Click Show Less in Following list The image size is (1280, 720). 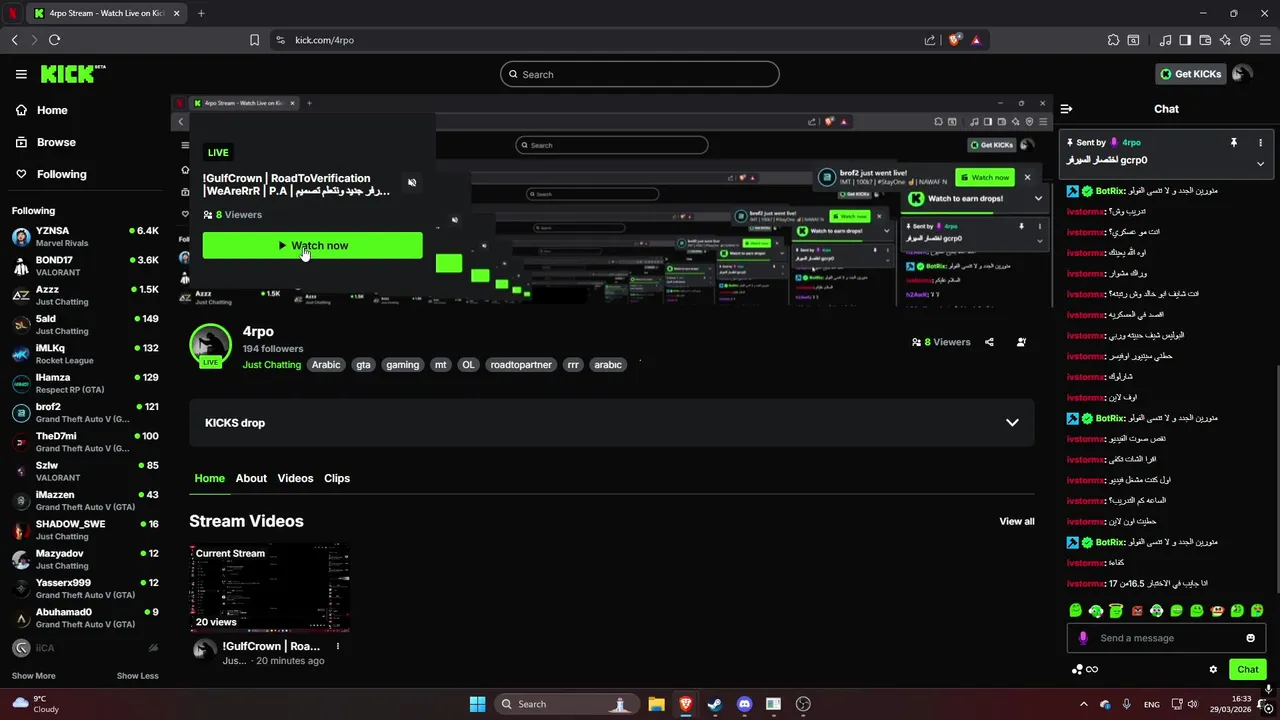click(x=137, y=676)
